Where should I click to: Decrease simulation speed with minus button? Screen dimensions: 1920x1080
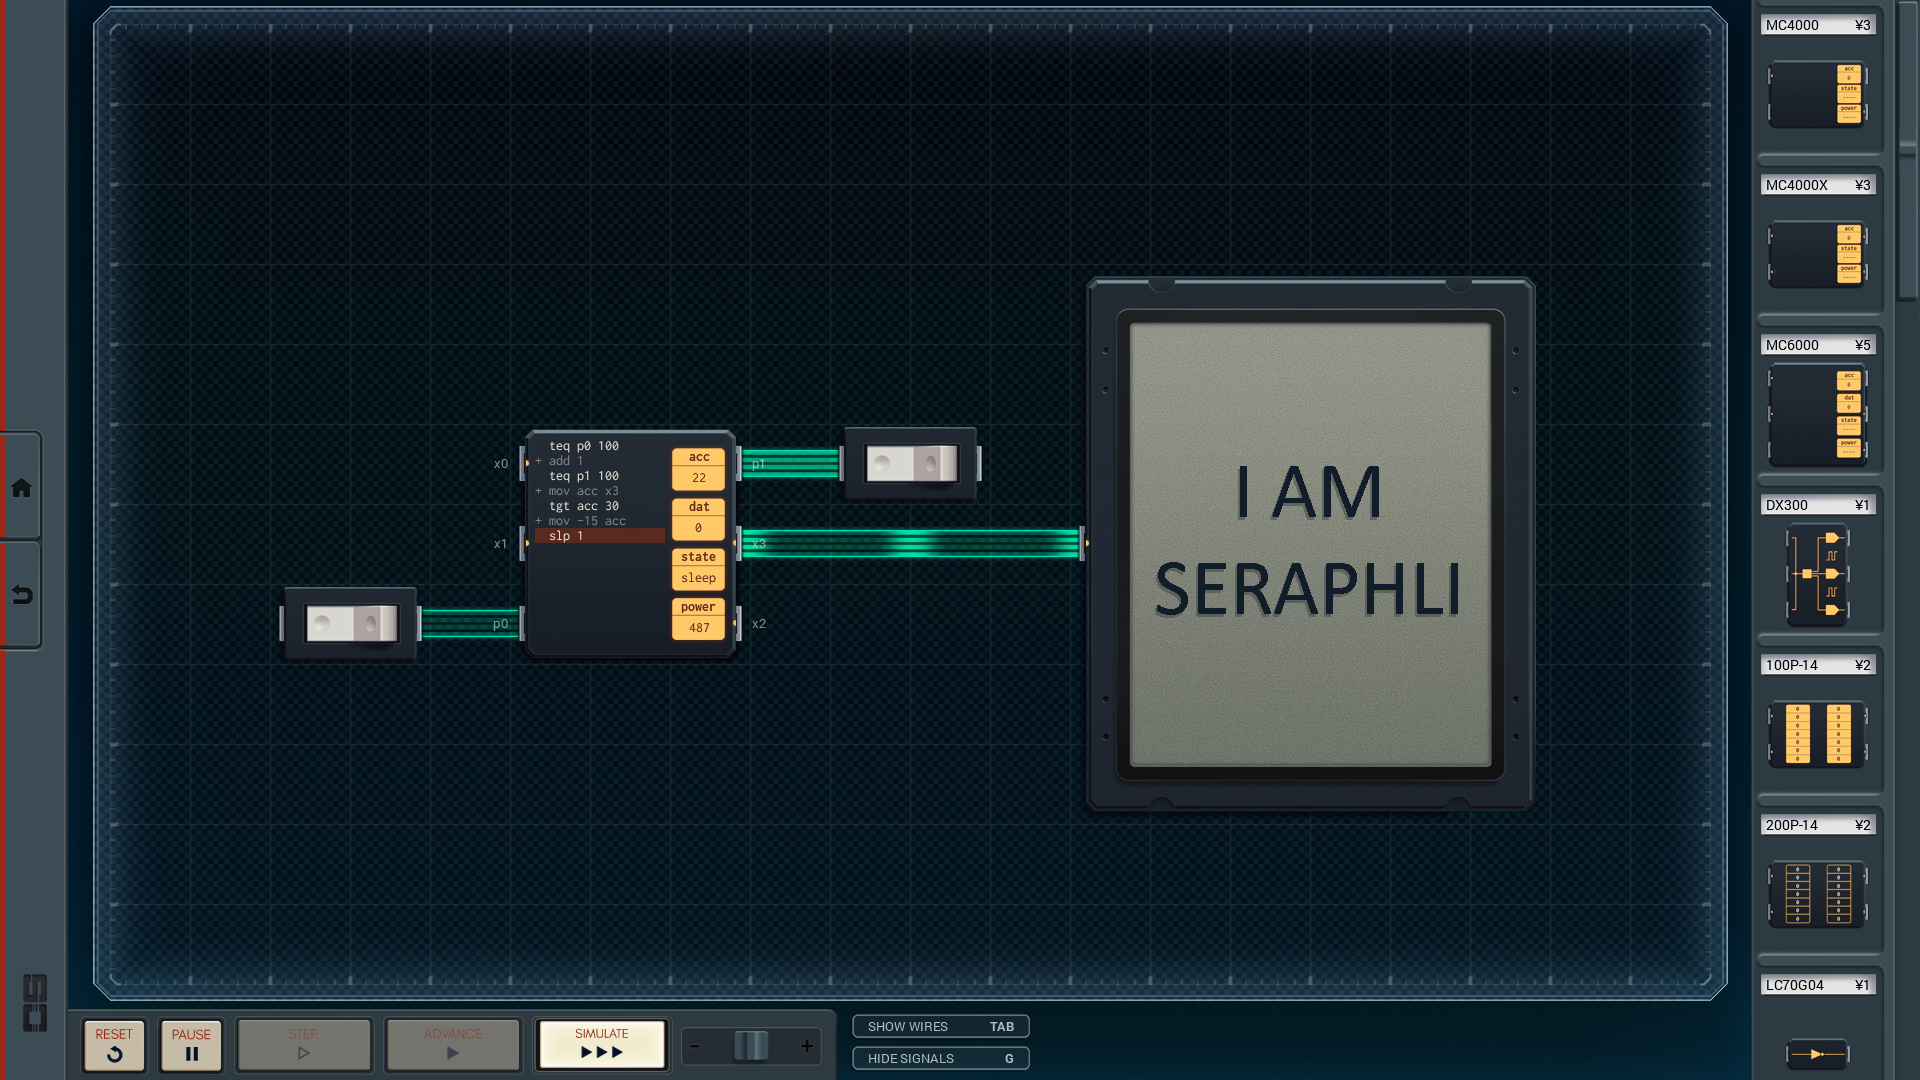(x=695, y=1047)
